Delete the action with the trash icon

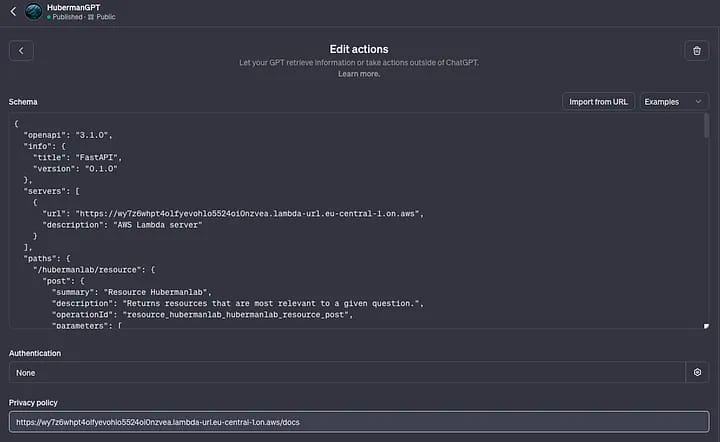click(x=697, y=50)
